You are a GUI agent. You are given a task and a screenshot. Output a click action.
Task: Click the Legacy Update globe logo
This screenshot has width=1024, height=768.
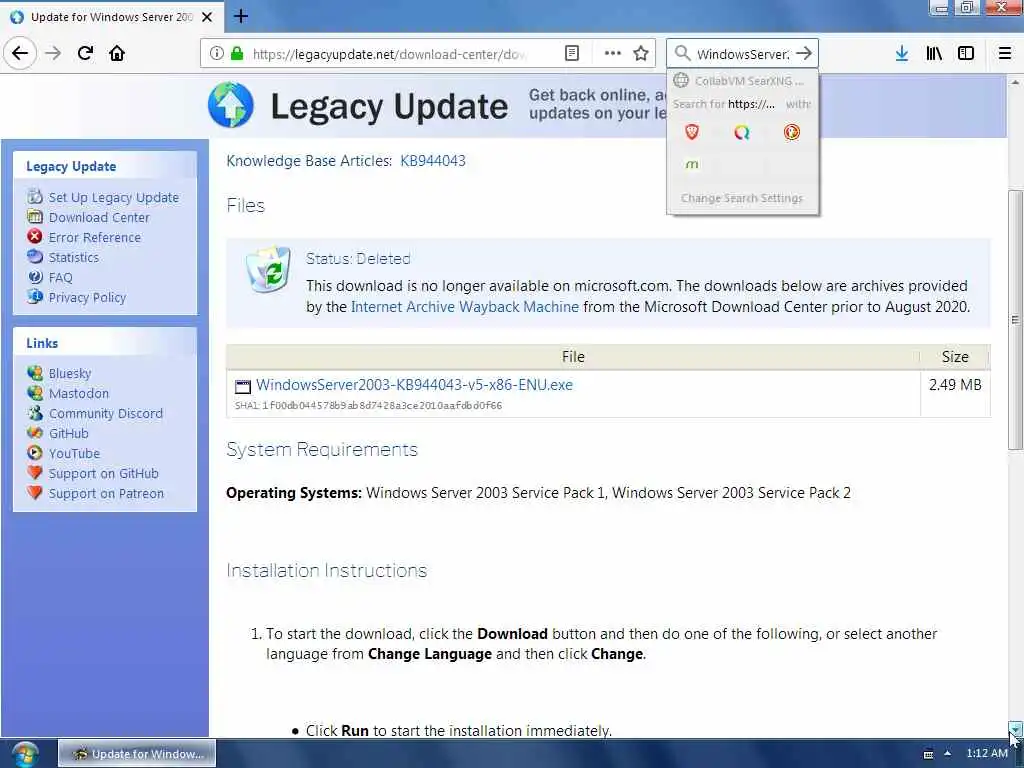[x=231, y=105]
